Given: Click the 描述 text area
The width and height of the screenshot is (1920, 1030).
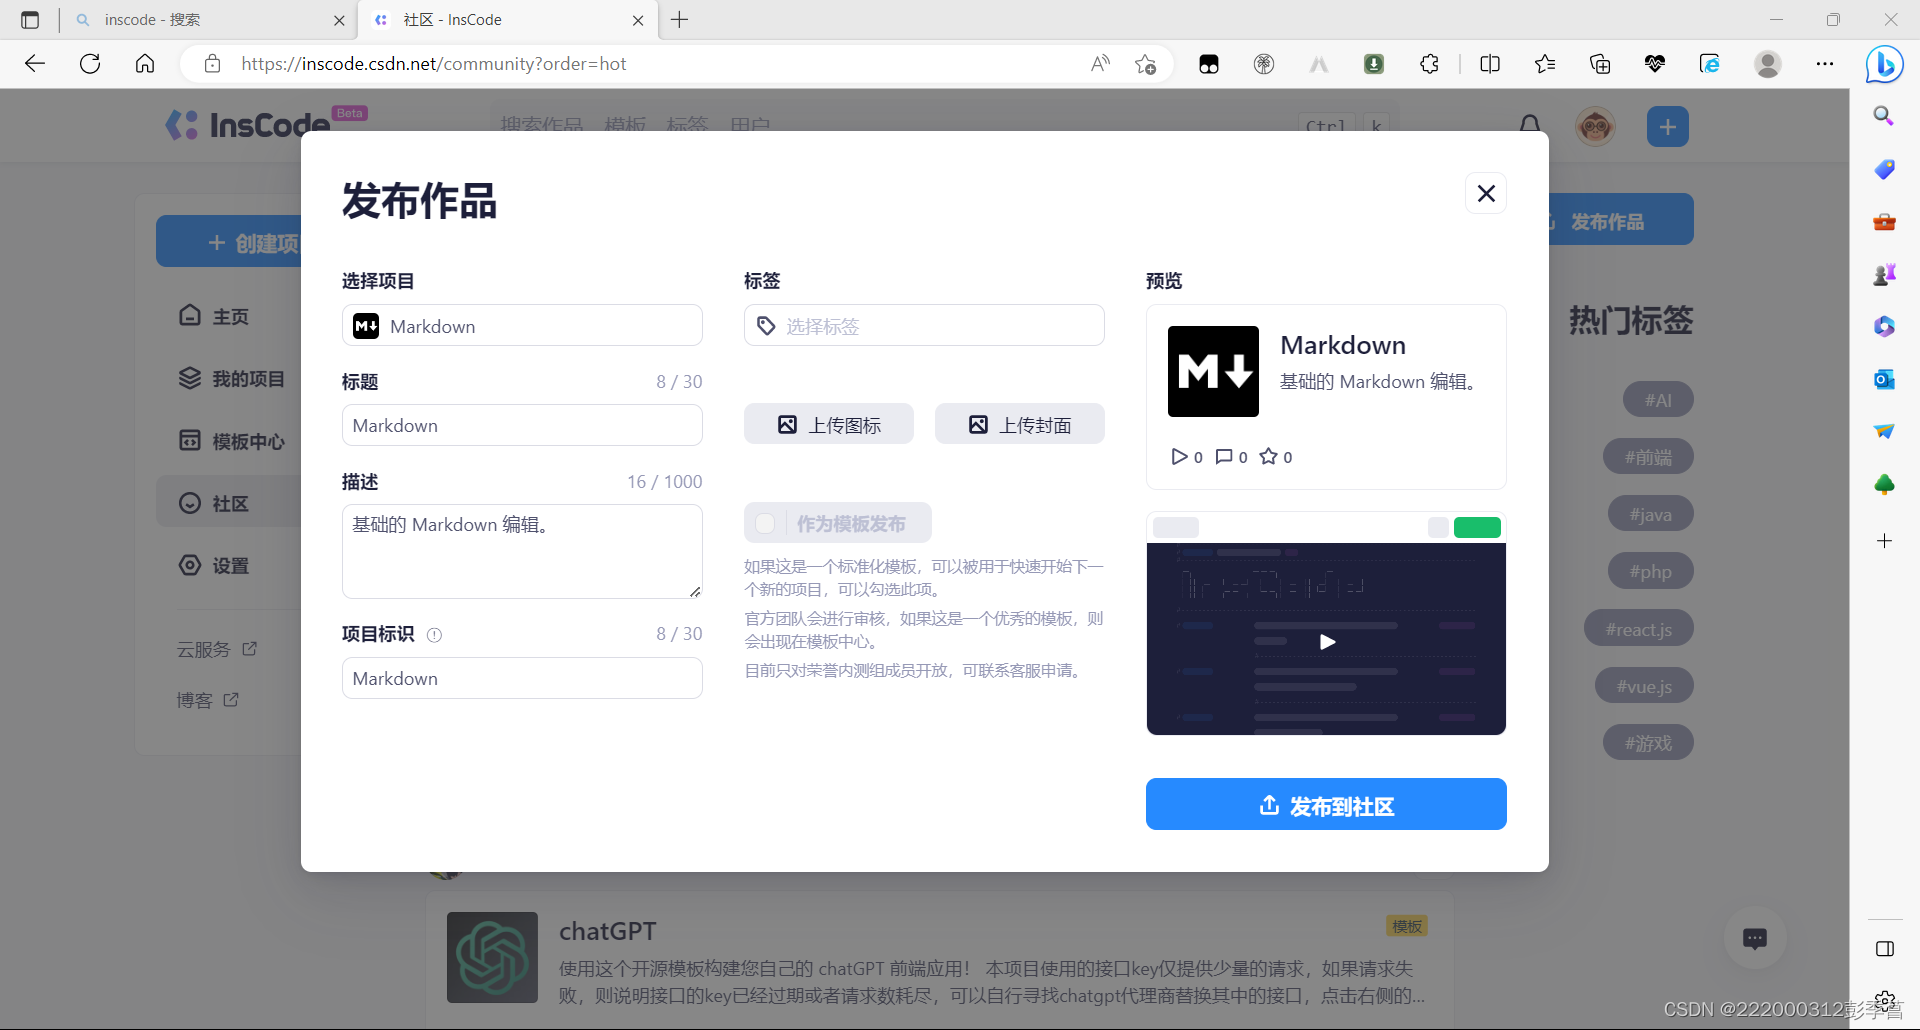Looking at the screenshot, I should (x=522, y=551).
